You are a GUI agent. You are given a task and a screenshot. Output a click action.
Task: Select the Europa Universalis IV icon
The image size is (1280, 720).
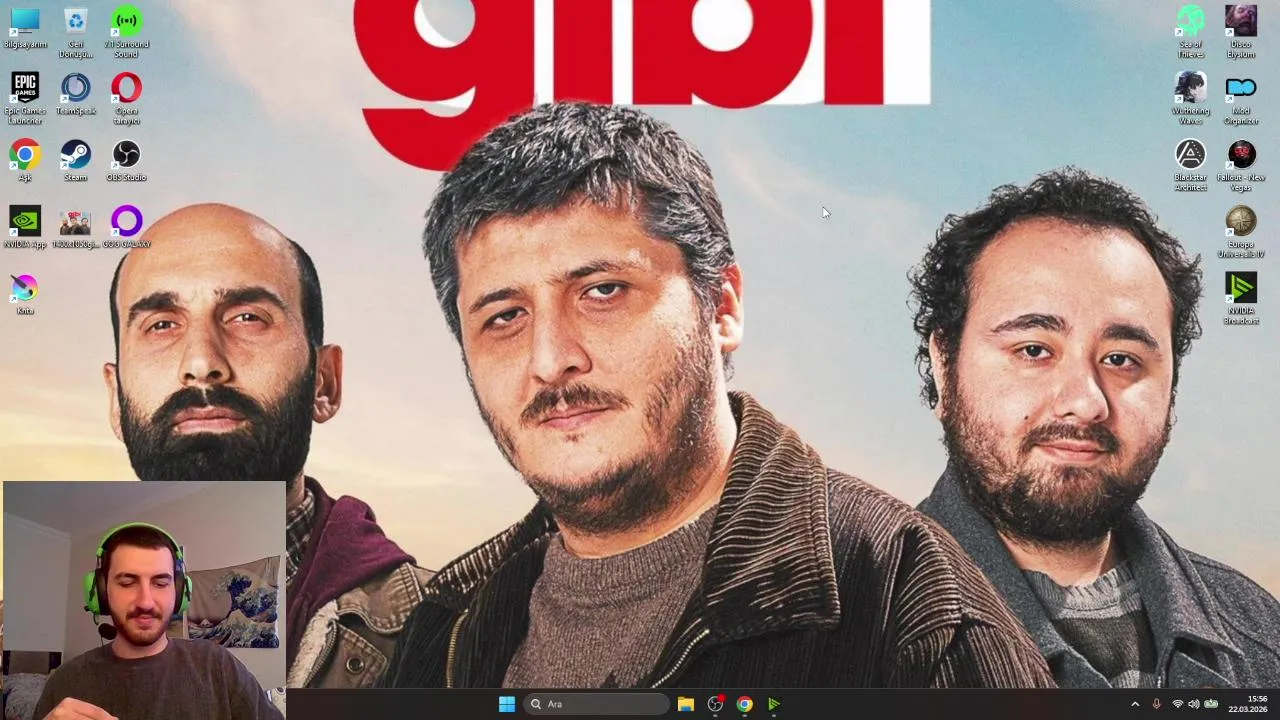1241,231
